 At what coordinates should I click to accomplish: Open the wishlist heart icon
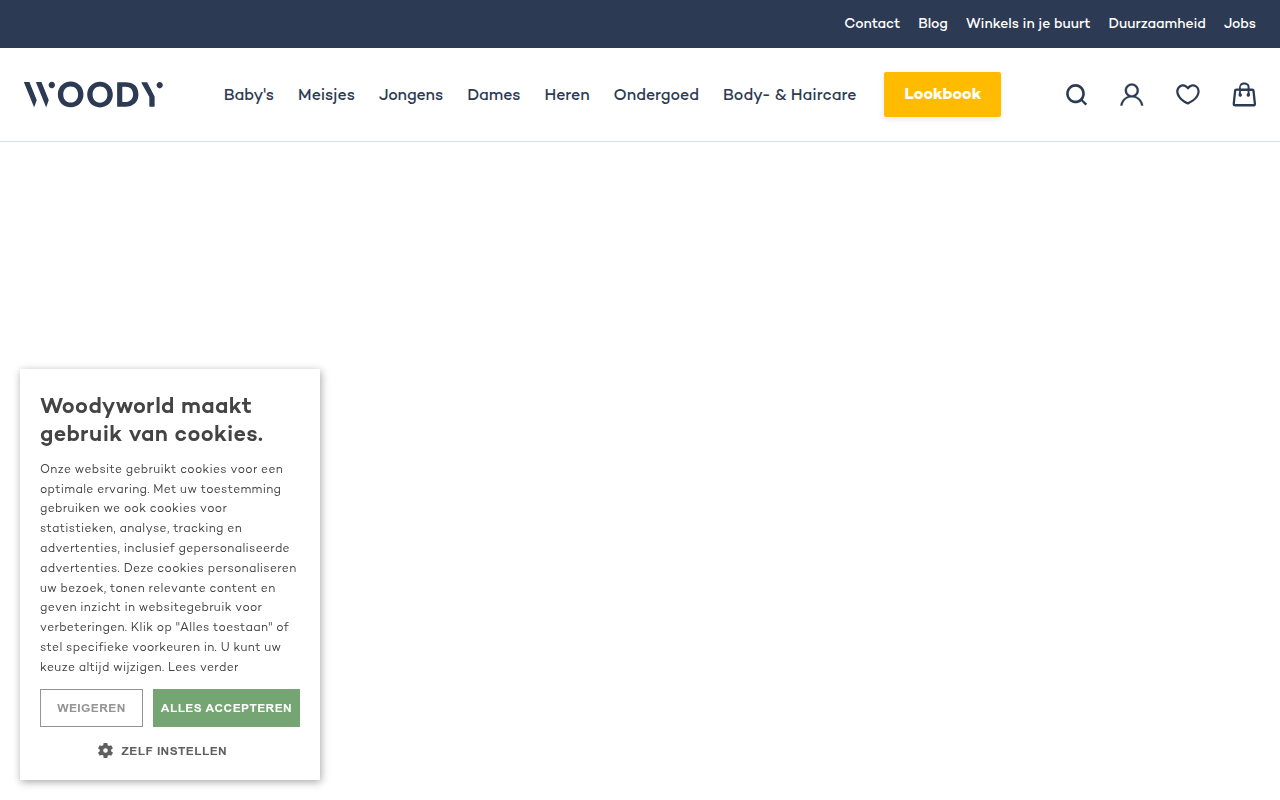1188,95
